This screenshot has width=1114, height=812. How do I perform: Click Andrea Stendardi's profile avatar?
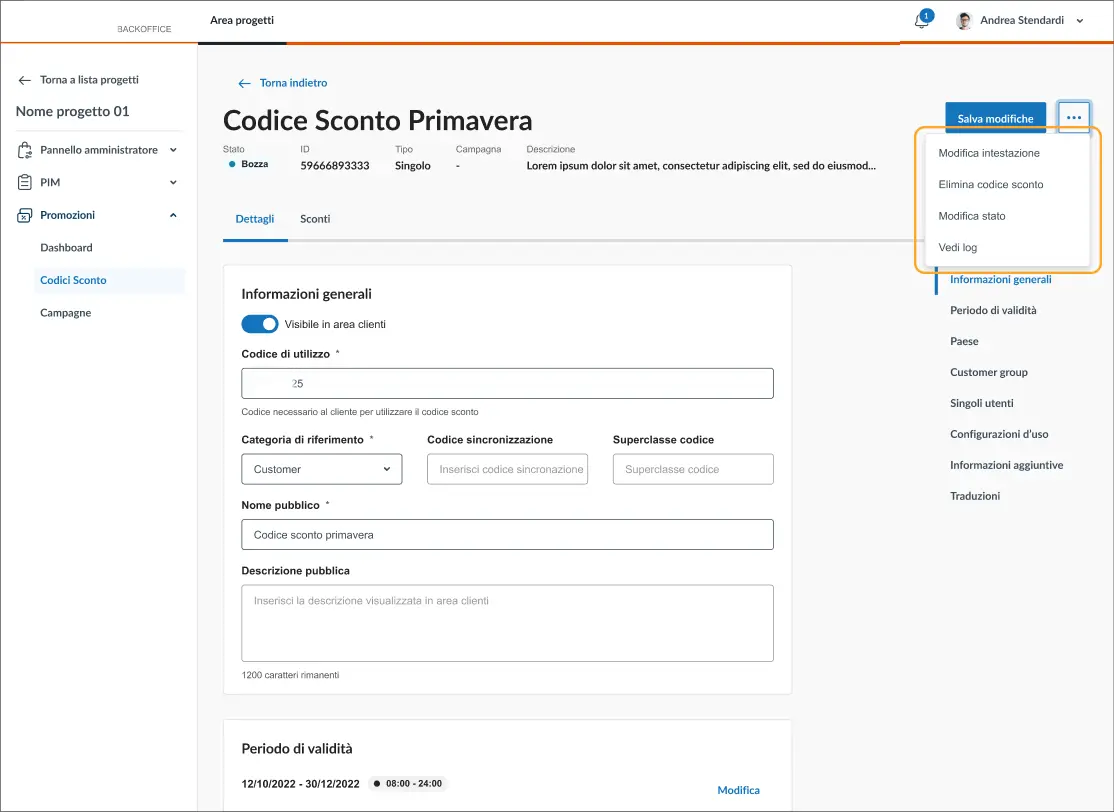click(x=964, y=21)
